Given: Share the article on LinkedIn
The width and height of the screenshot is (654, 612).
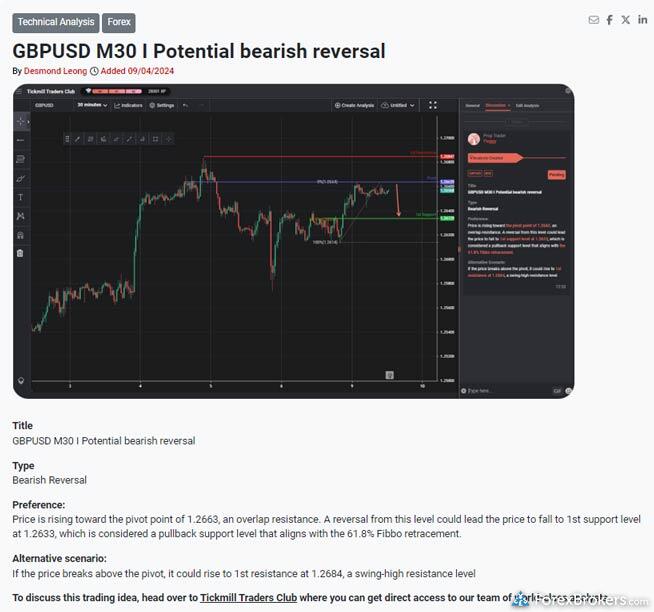Looking at the screenshot, I should pos(642,20).
